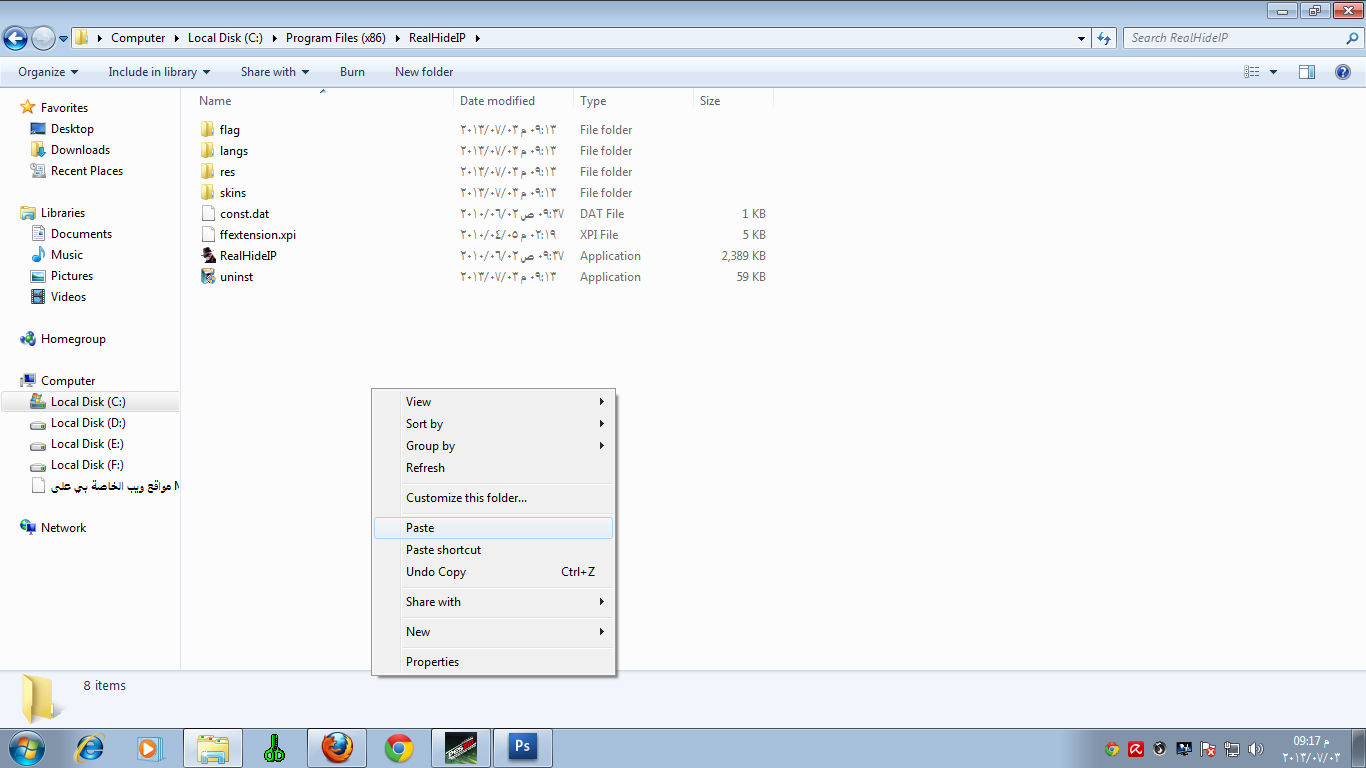Open the Documents library
This screenshot has height=768, width=1366.
click(81, 234)
